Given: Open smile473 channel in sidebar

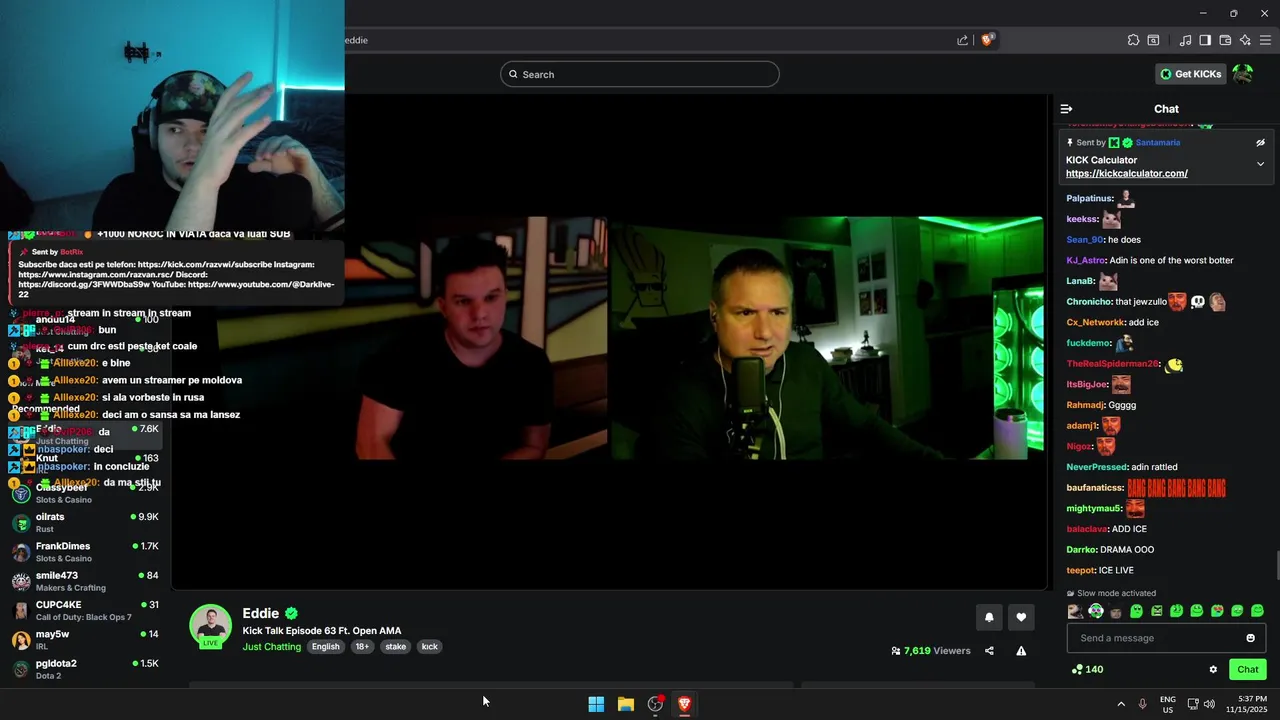Looking at the screenshot, I should [85, 581].
